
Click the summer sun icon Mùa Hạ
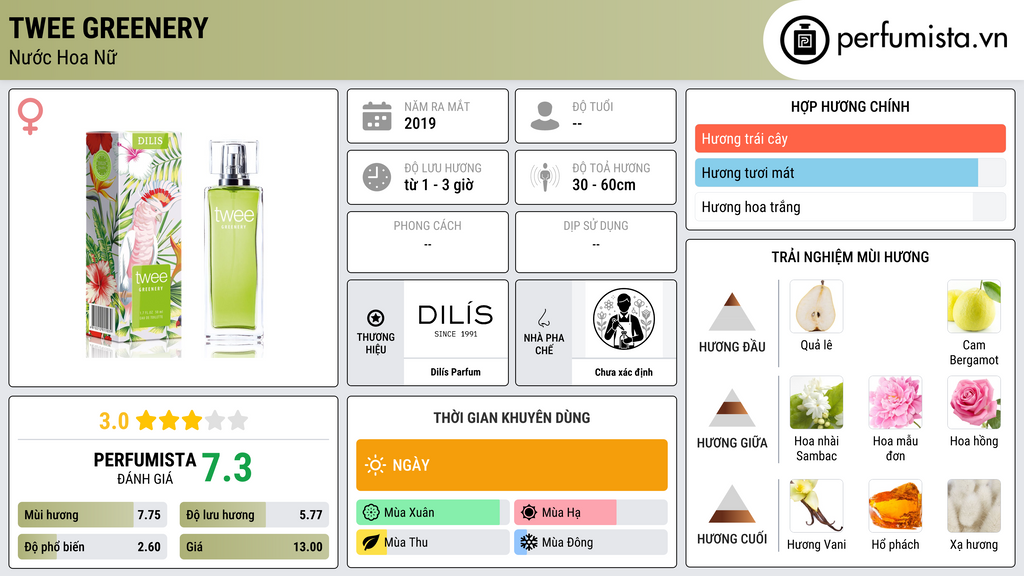529,513
